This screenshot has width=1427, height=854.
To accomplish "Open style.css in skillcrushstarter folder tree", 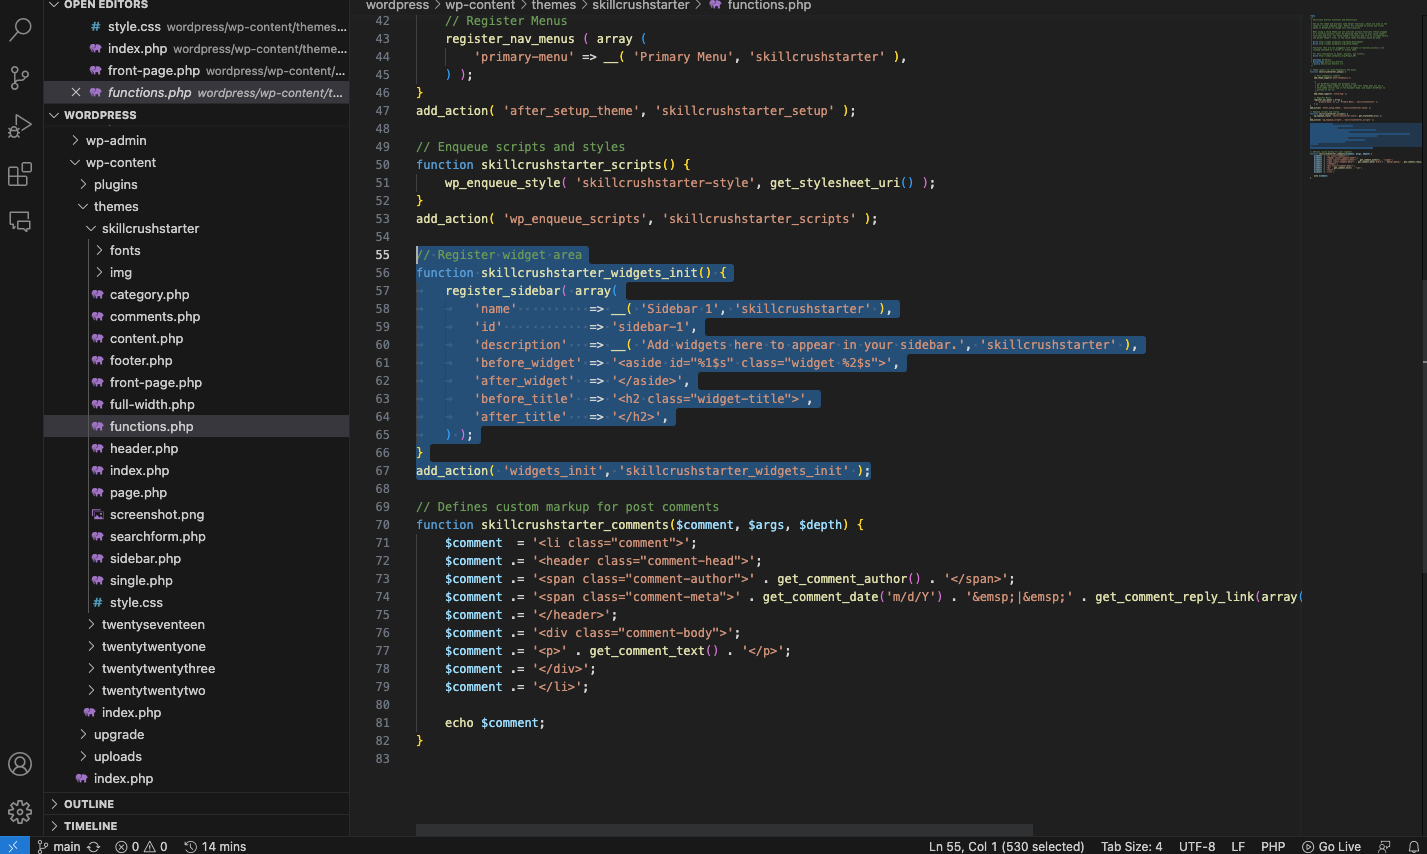I will (196, 603).
